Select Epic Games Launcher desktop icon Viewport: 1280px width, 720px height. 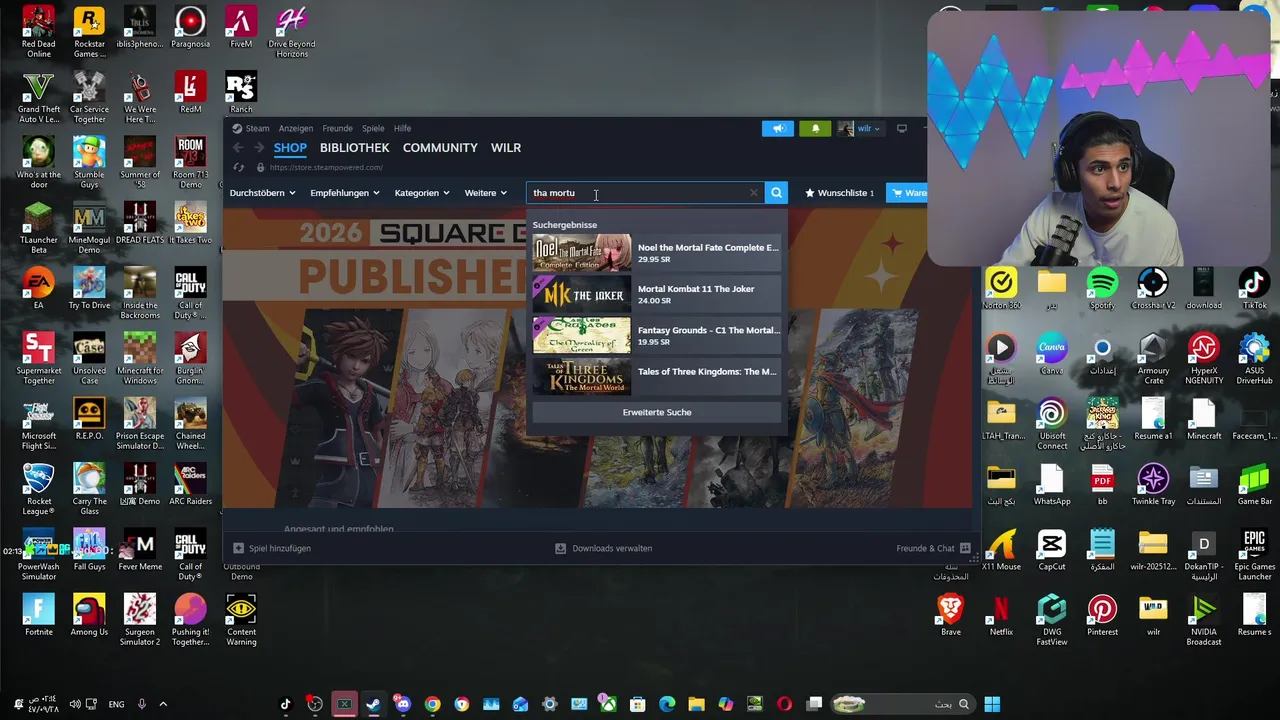pyautogui.click(x=1254, y=555)
